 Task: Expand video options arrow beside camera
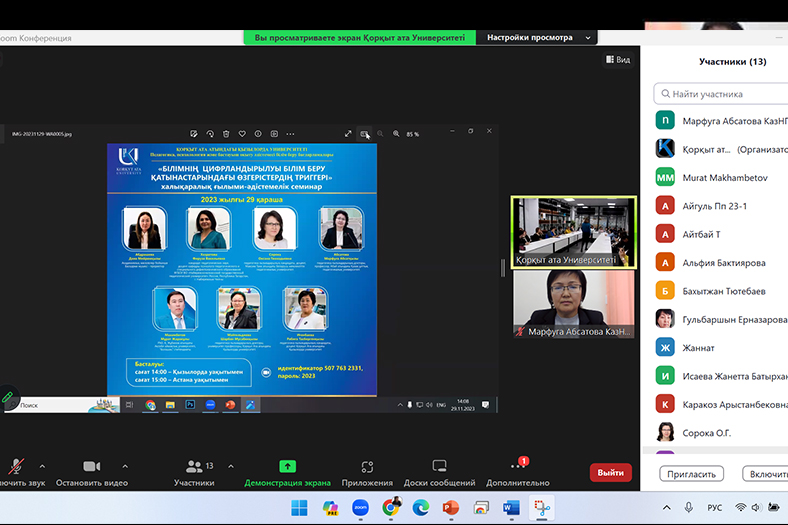pyautogui.click(x=124, y=466)
